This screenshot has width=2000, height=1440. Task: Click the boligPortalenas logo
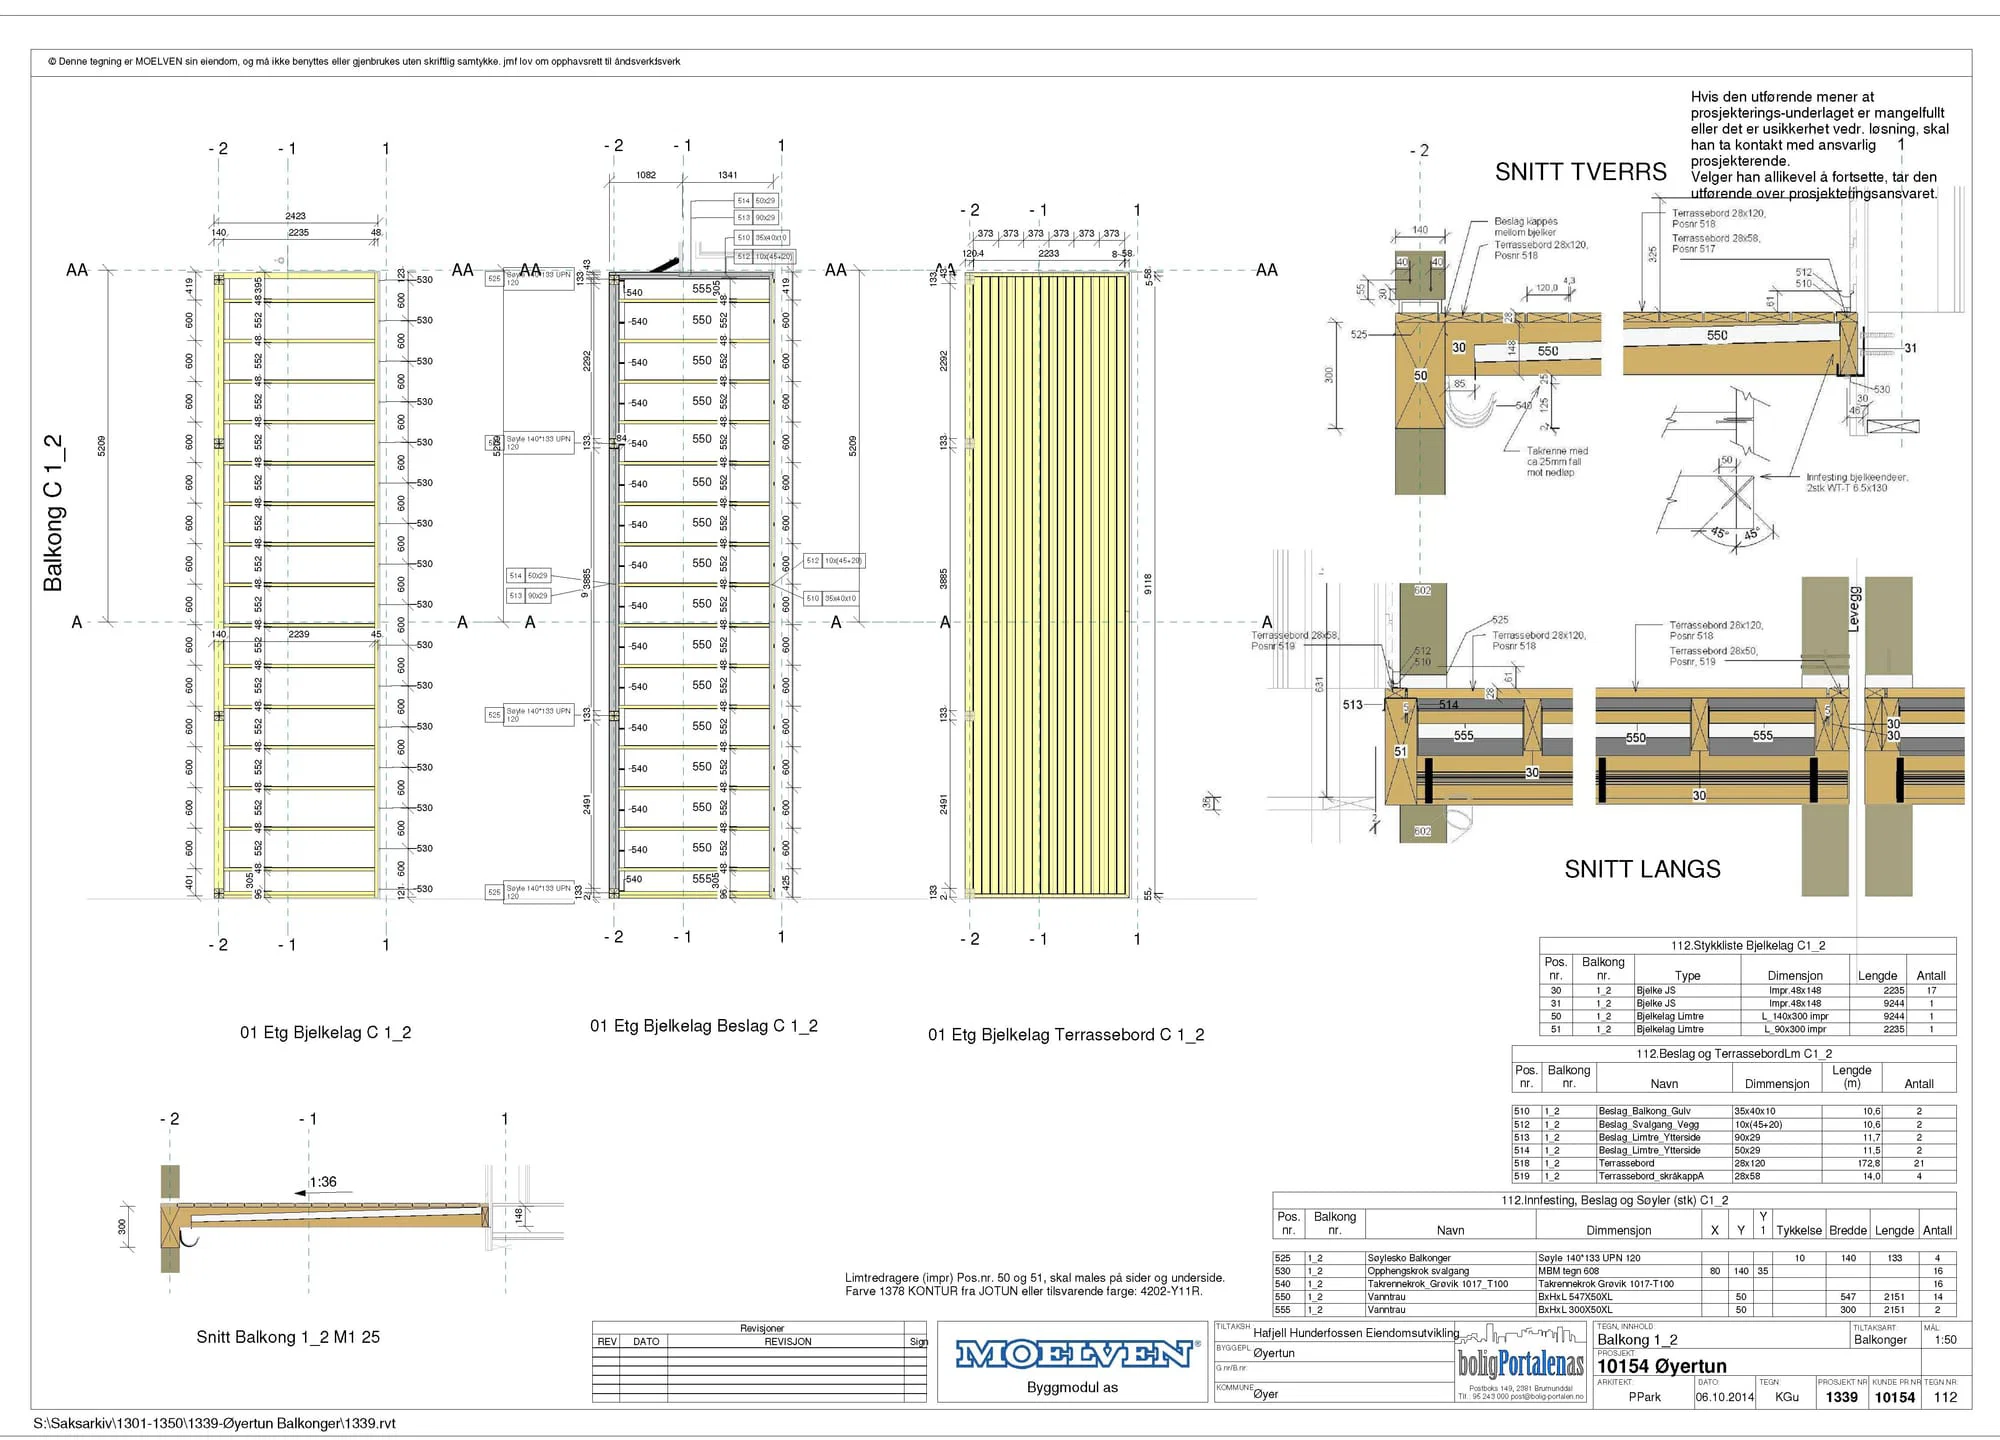pos(1521,1364)
